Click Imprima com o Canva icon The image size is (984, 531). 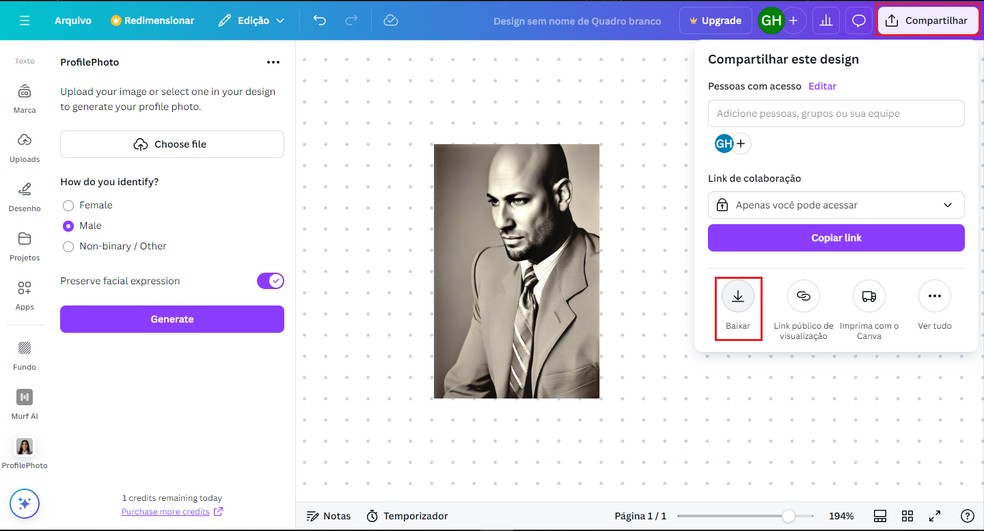[x=869, y=296]
